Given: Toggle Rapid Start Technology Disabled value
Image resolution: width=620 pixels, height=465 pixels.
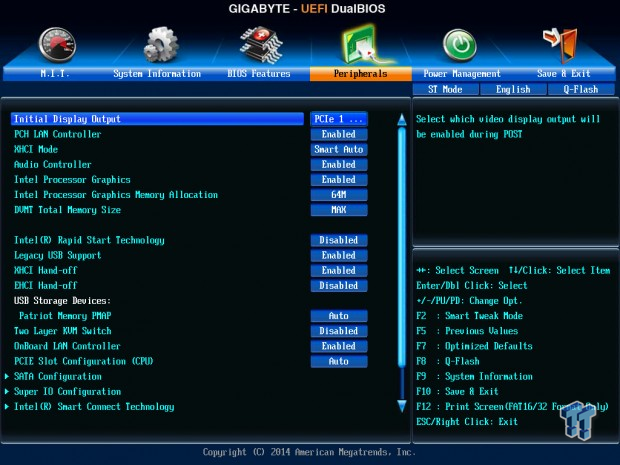Looking at the screenshot, I should (x=339, y=240).
